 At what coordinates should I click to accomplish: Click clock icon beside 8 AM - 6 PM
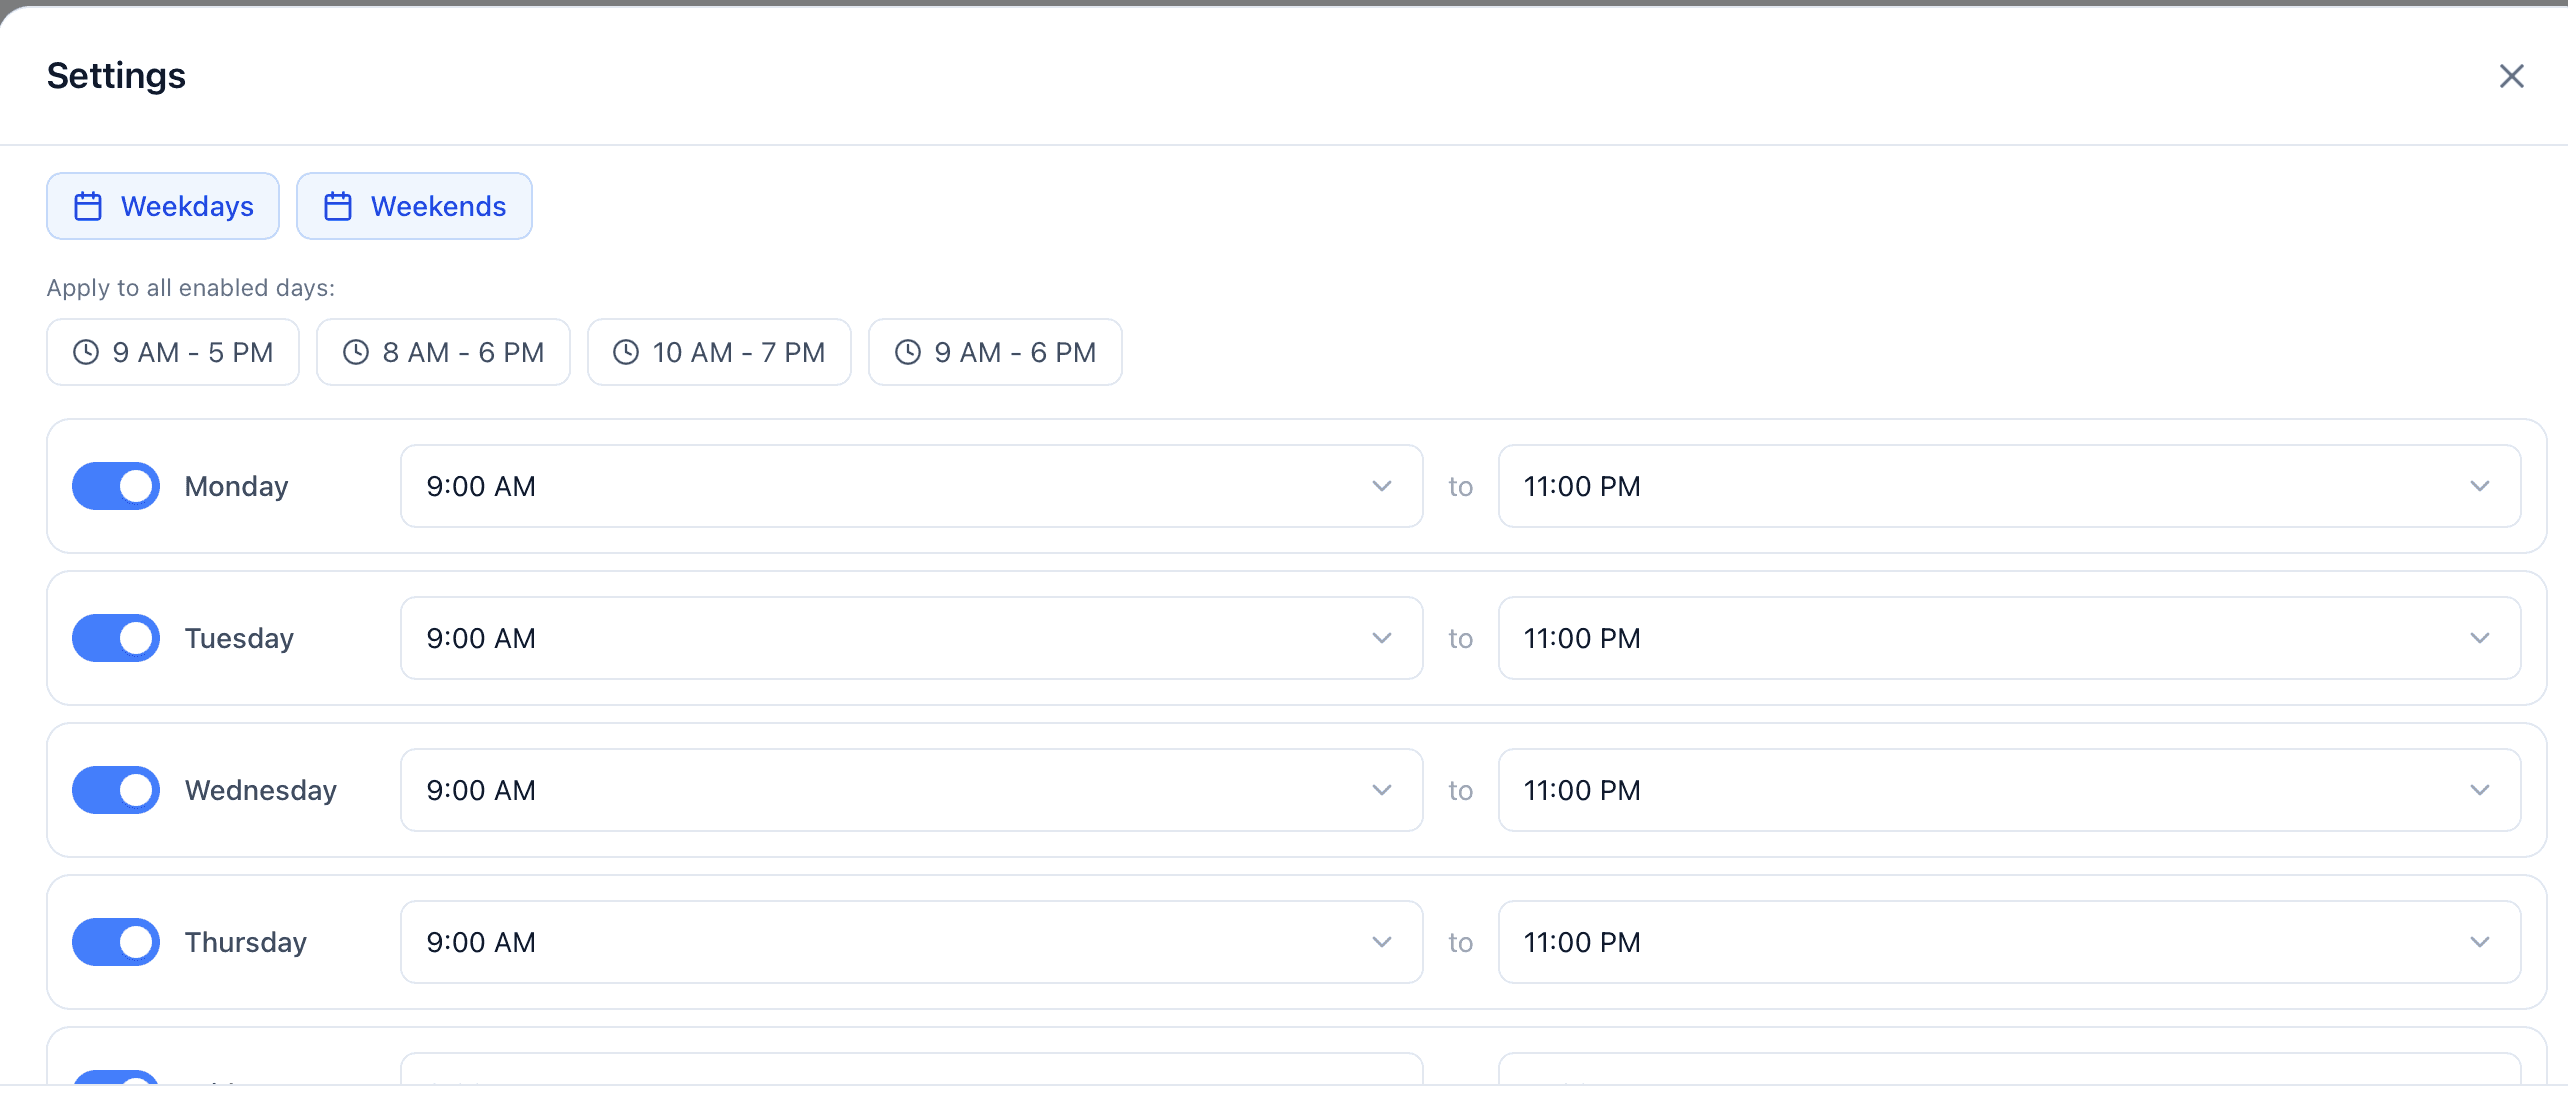click(356, 352)
